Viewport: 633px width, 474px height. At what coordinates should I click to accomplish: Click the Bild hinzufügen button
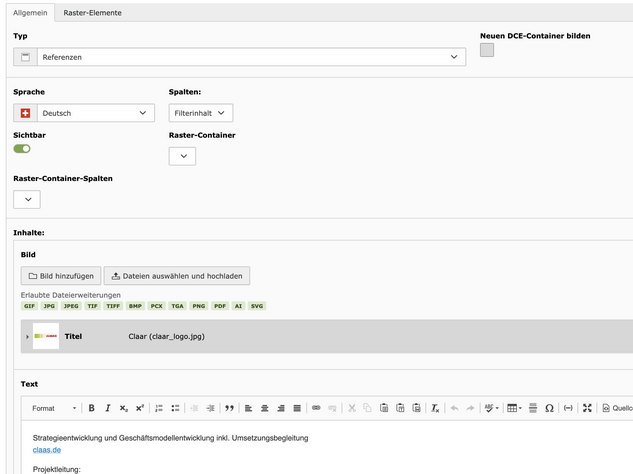click(61, 276)
